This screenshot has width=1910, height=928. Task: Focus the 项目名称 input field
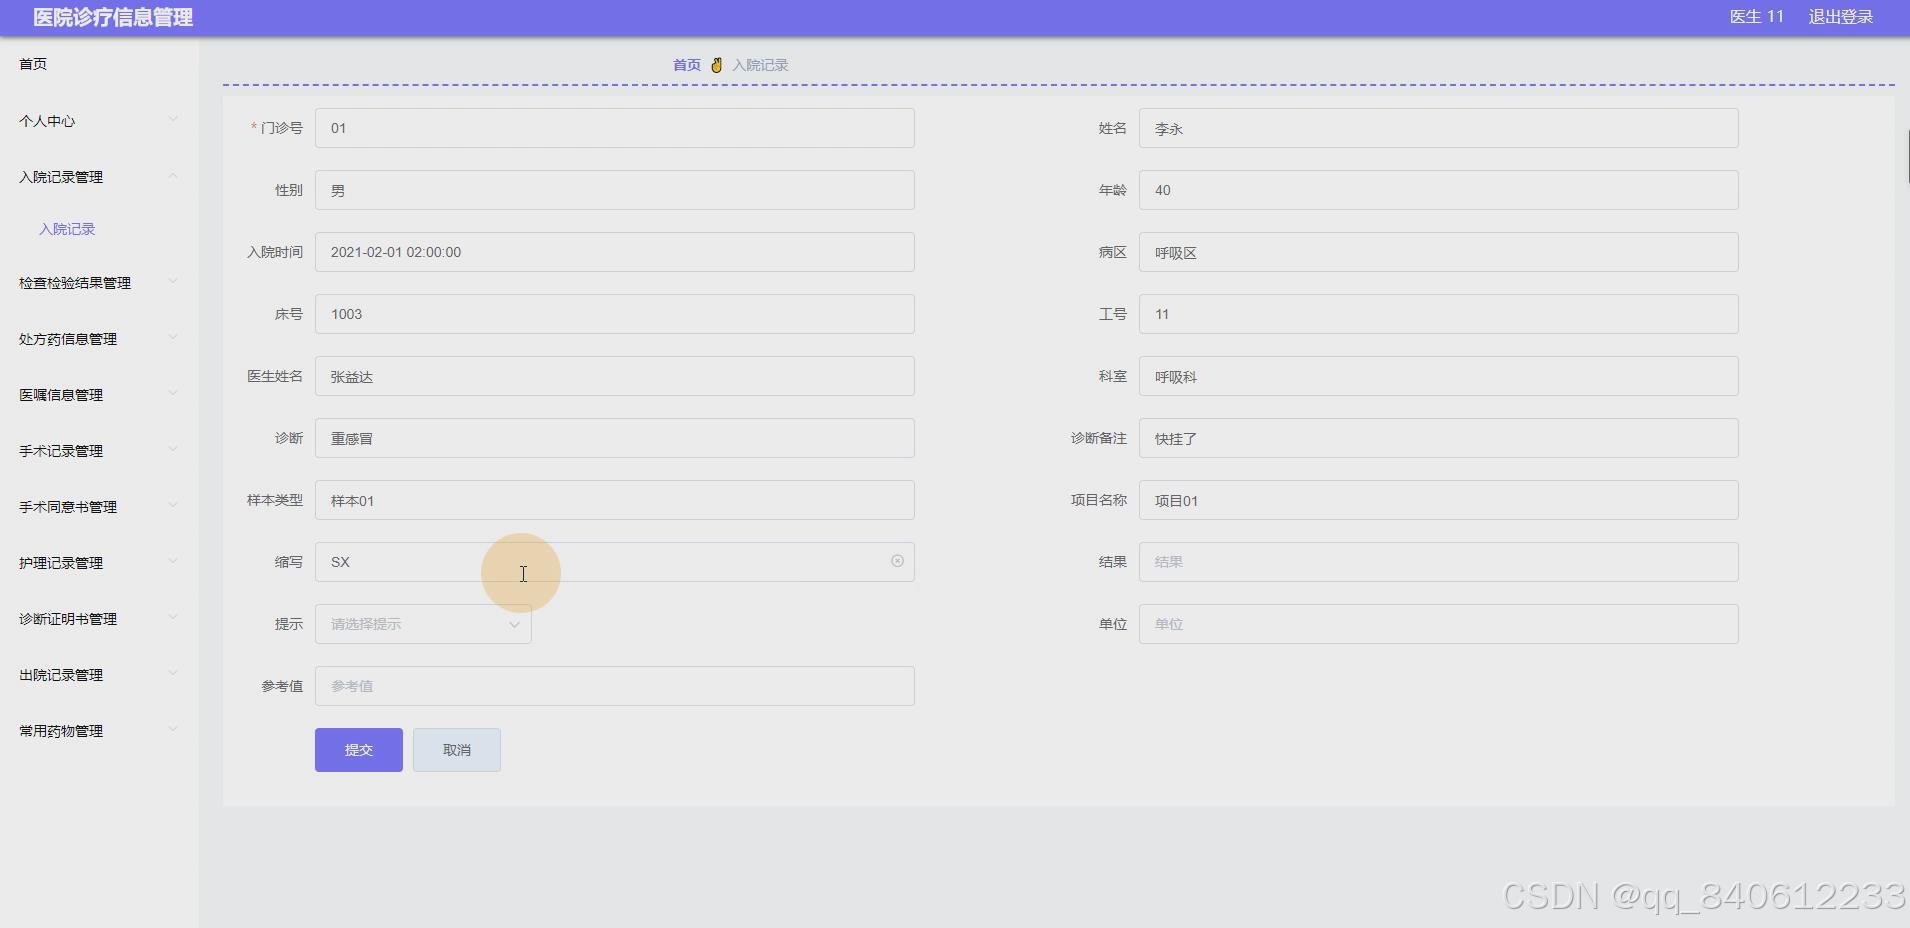point(1439,500)
